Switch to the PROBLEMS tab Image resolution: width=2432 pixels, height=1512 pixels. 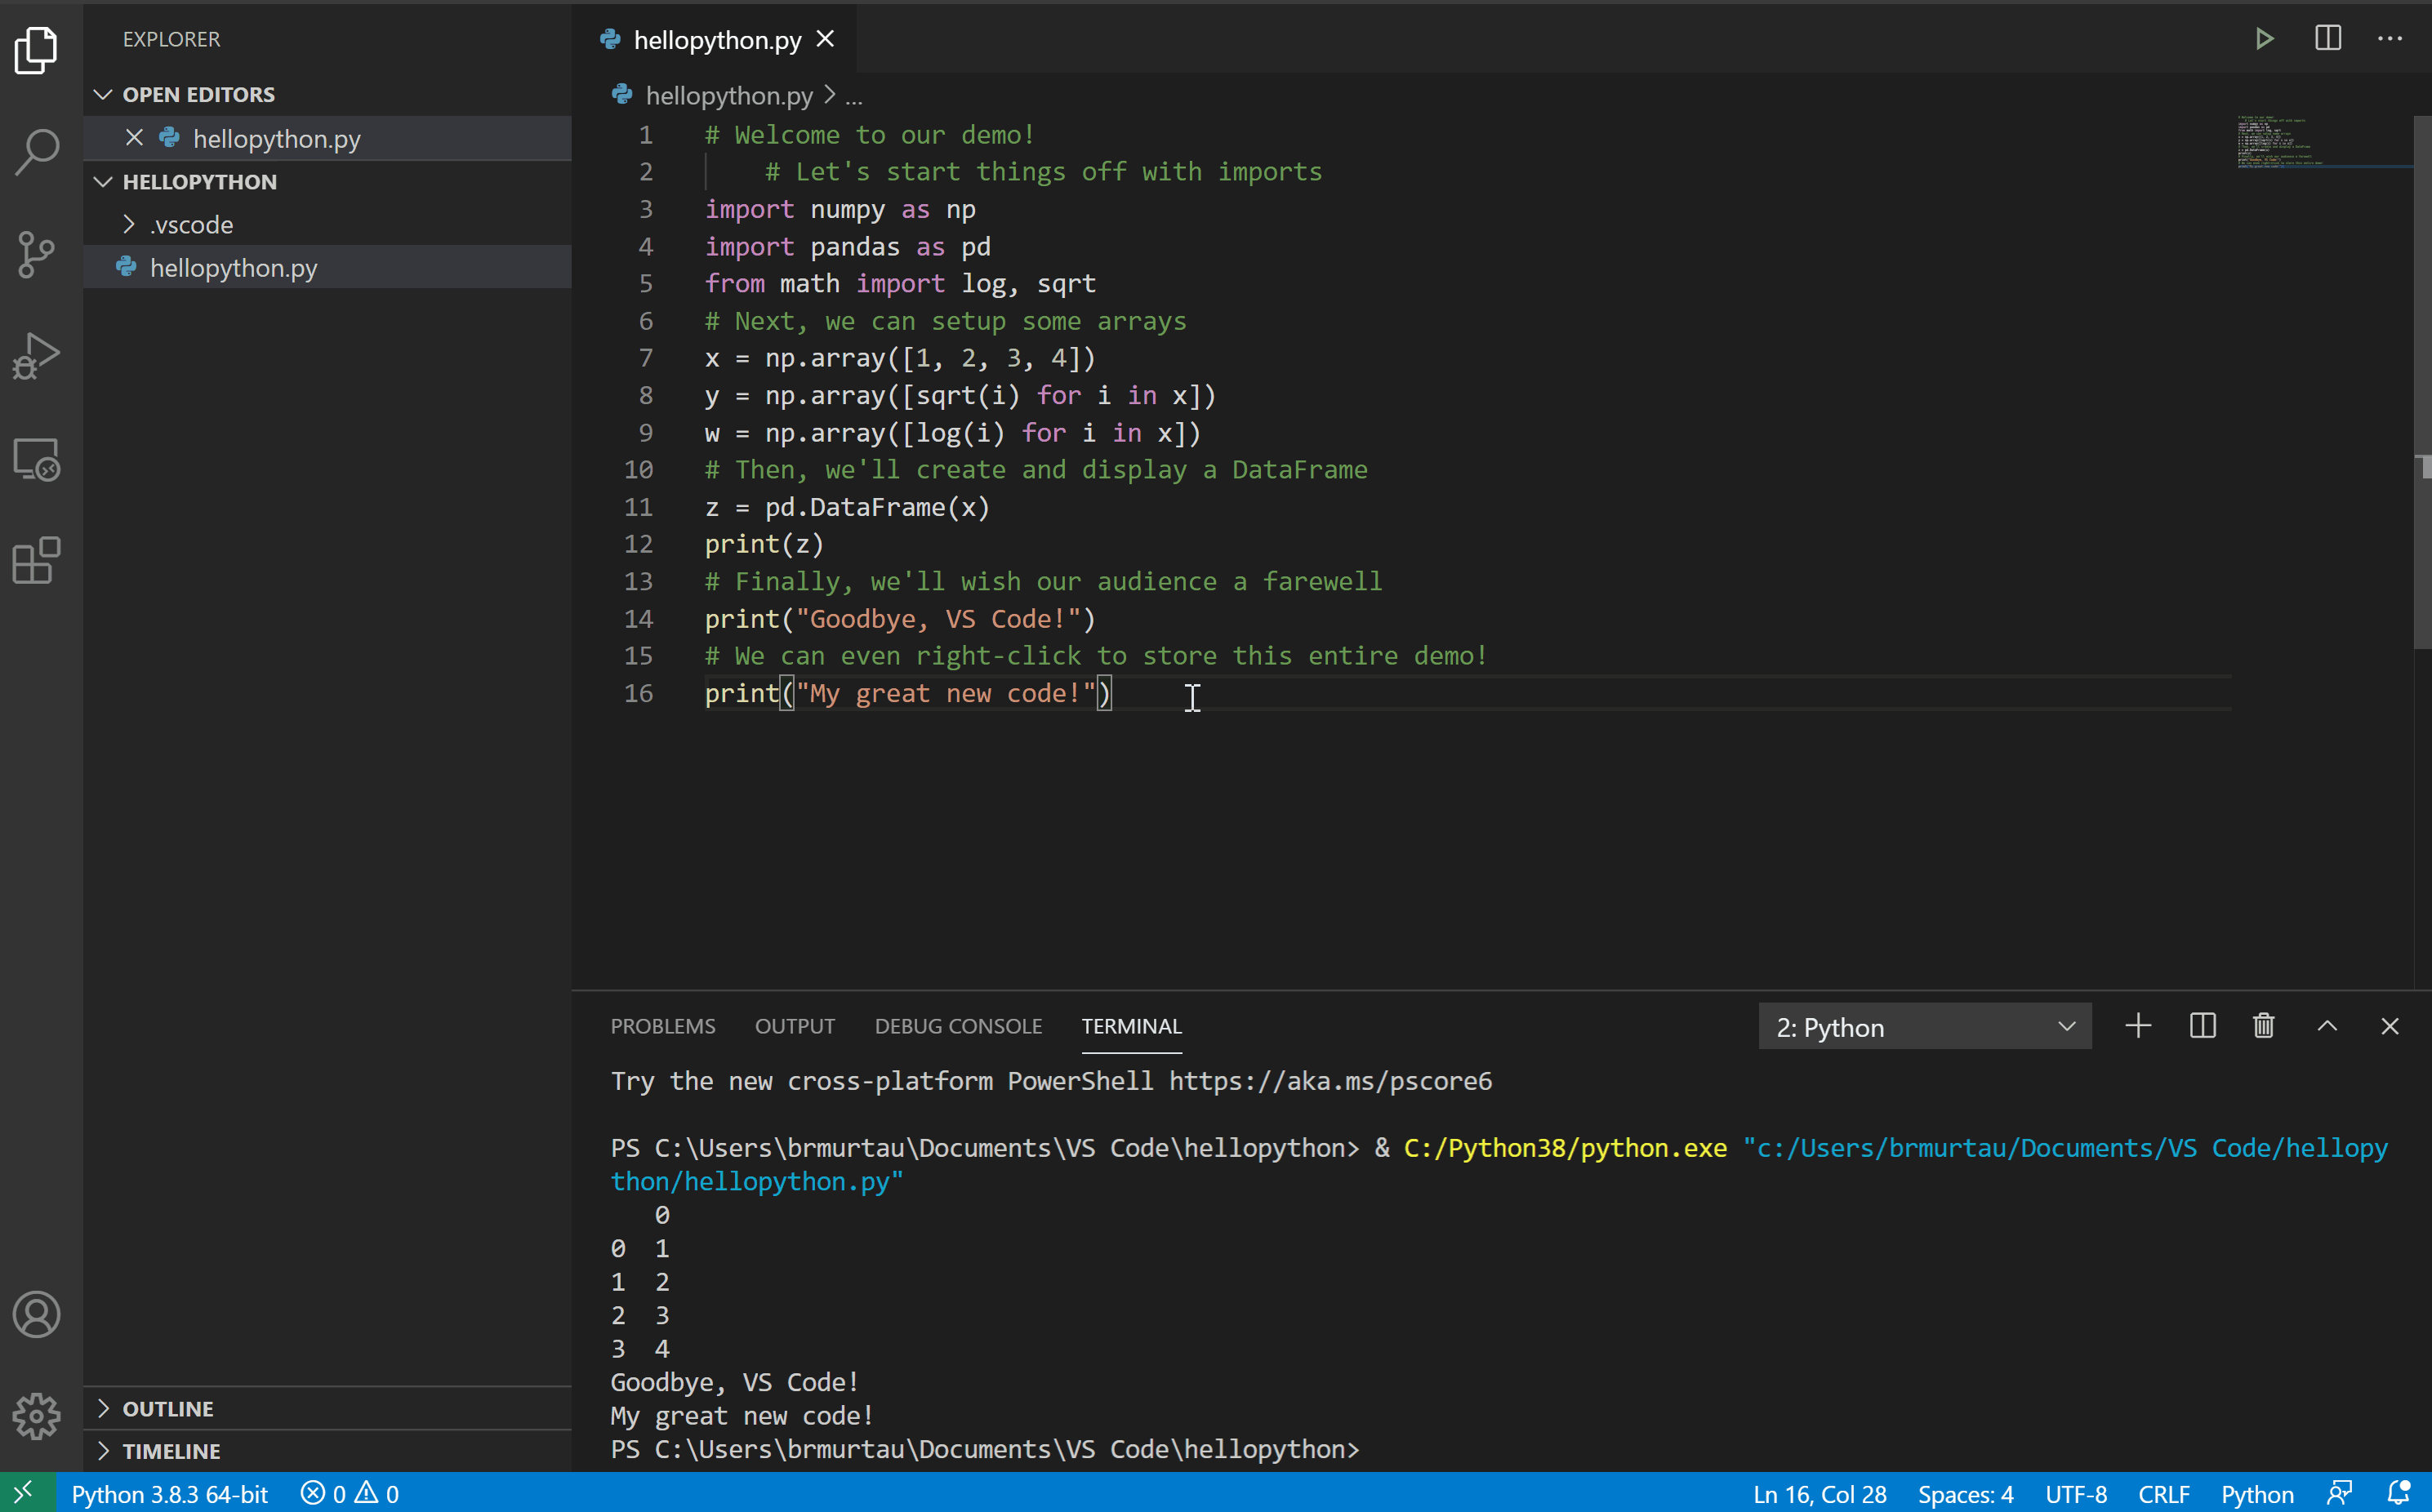663,1026
